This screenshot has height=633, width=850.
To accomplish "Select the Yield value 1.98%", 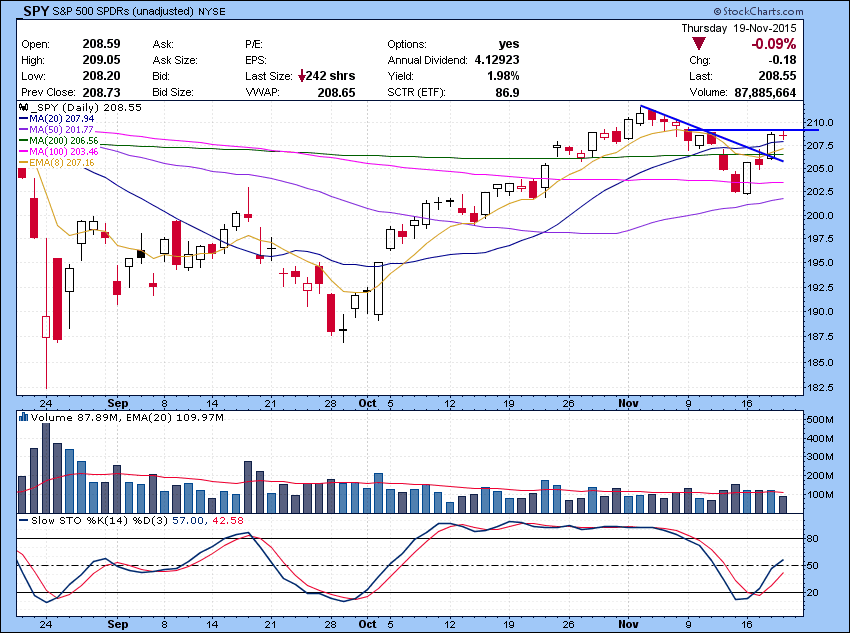I will click(503, 76).
